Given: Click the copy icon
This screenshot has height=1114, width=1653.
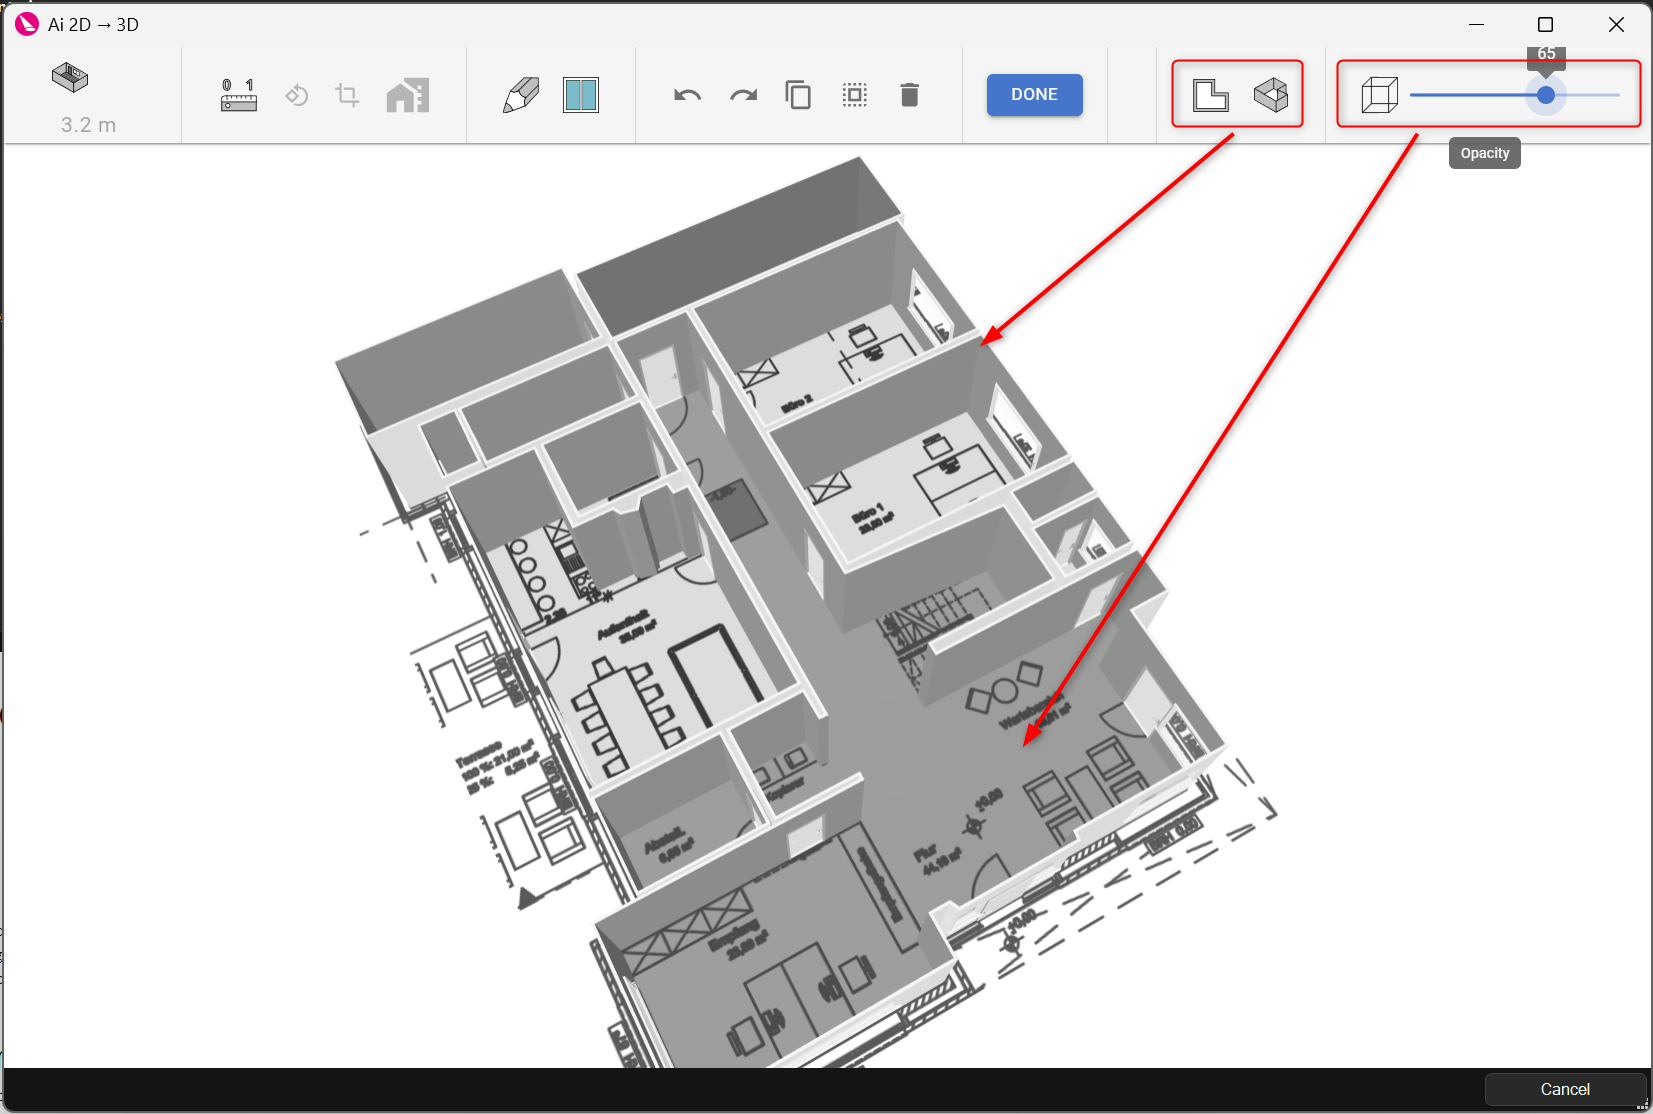Looking at the screenshot, I should pos(798,95).
